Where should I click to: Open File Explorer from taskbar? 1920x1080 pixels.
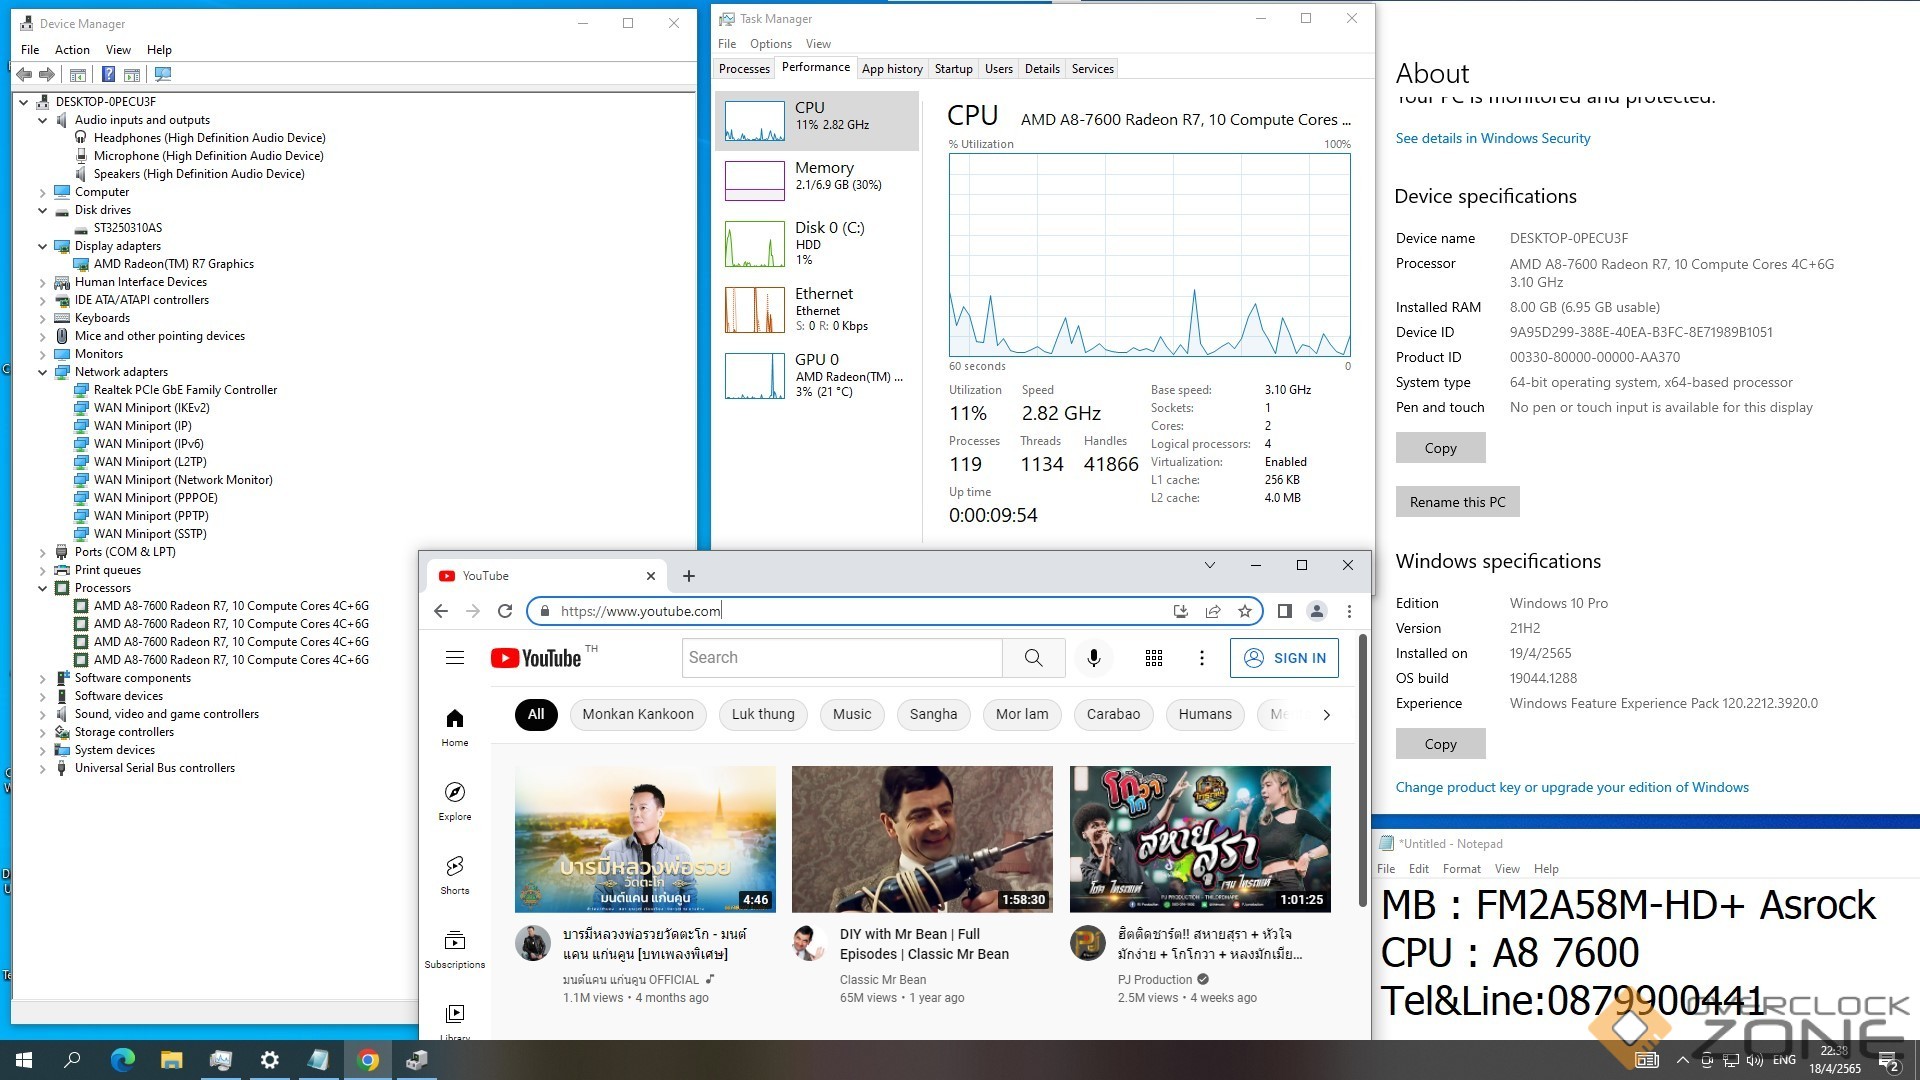(x=171, y=1060)
